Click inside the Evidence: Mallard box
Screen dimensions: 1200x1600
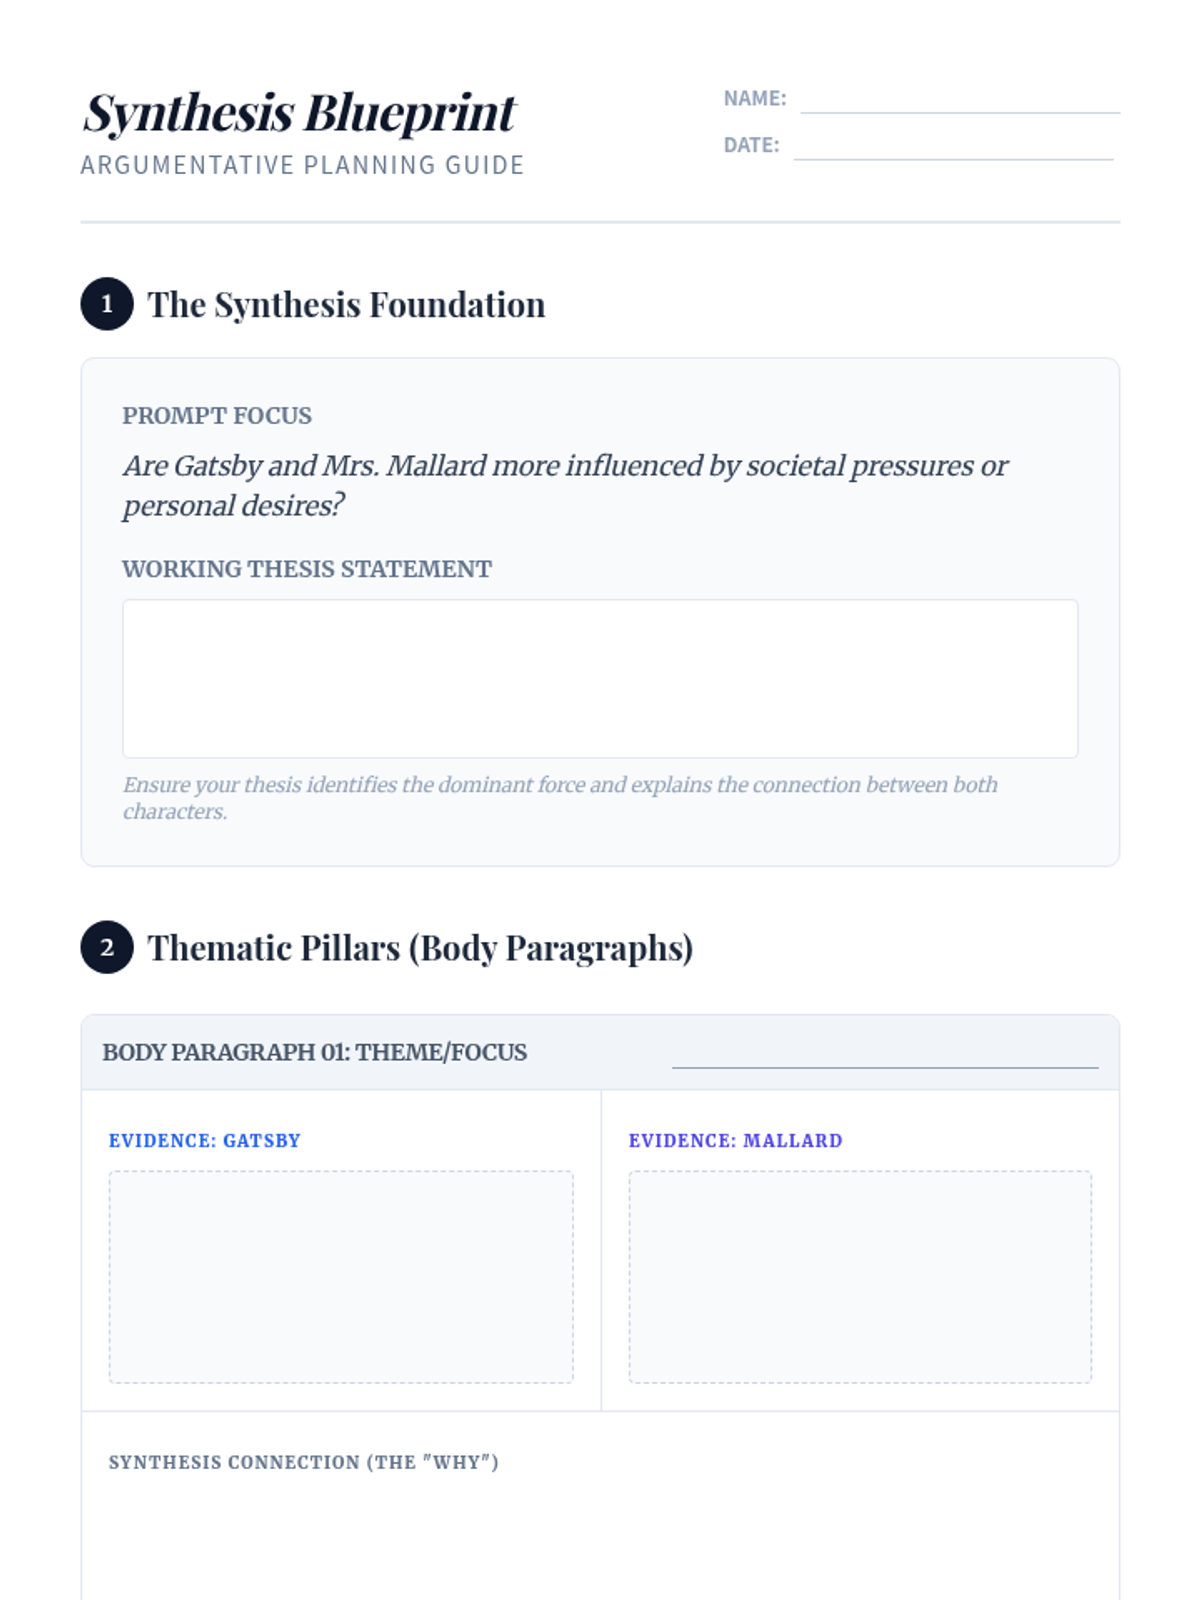(860, 1276)
